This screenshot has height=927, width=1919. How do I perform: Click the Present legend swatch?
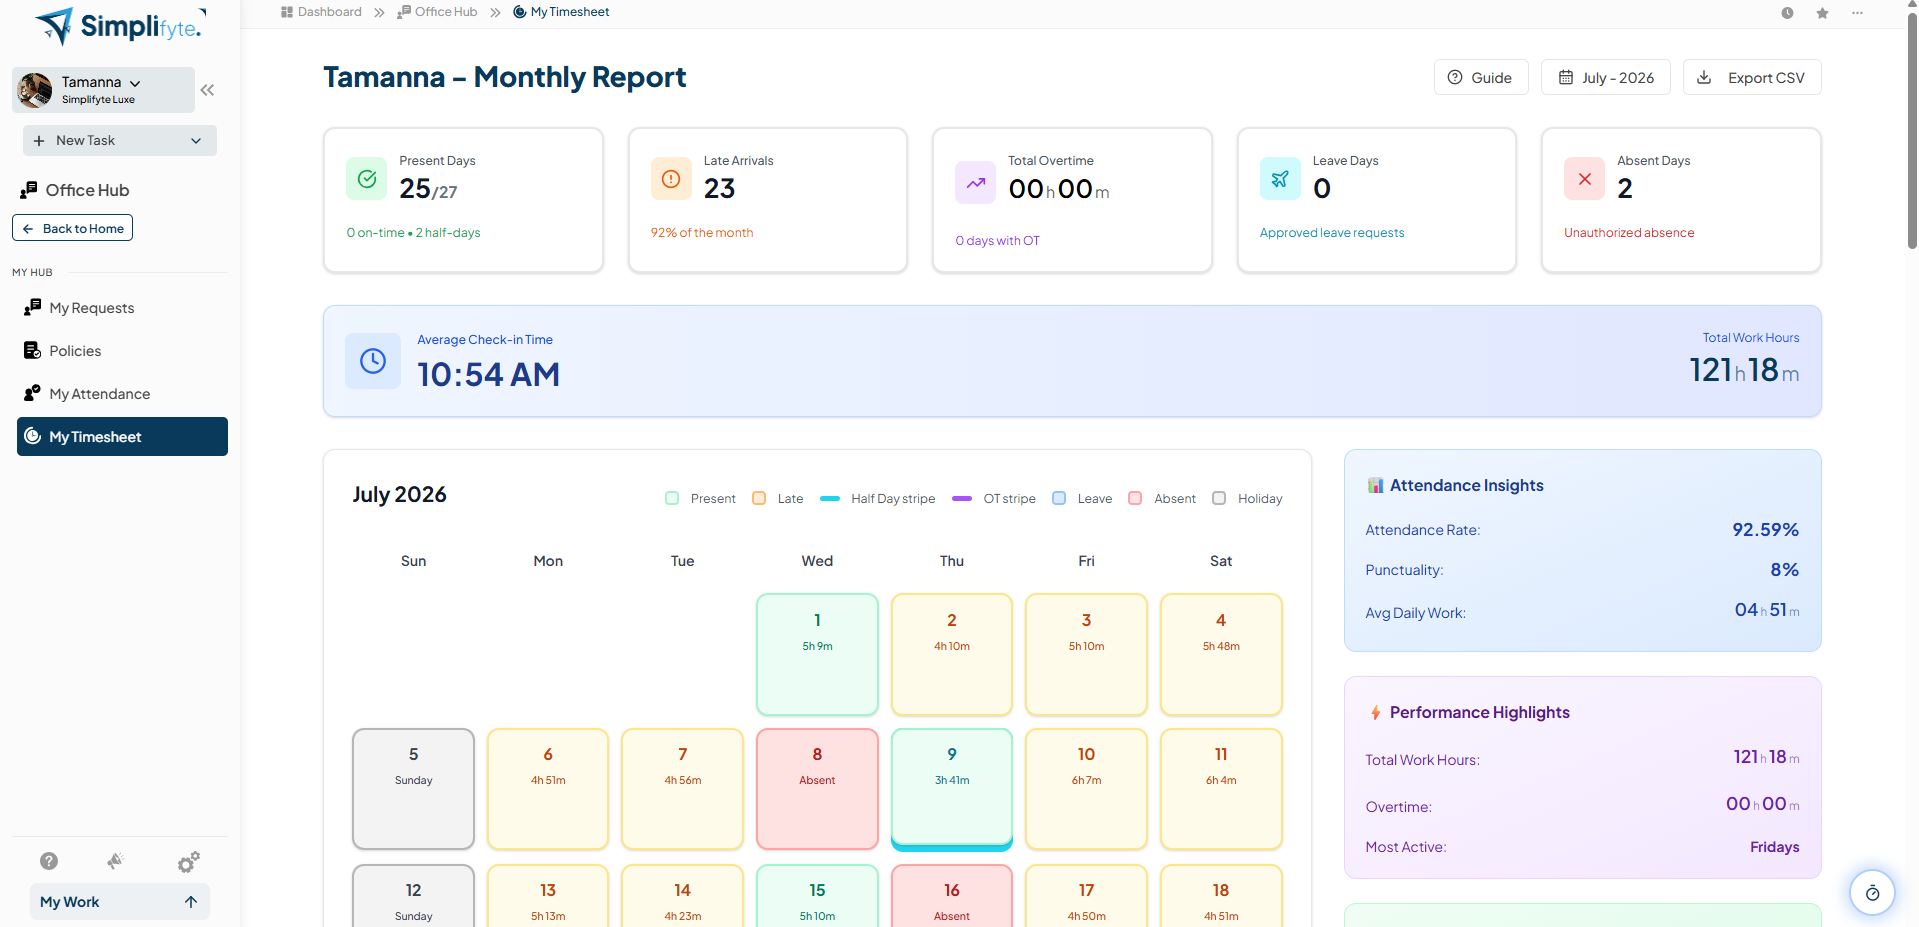[x=672, y=498]
